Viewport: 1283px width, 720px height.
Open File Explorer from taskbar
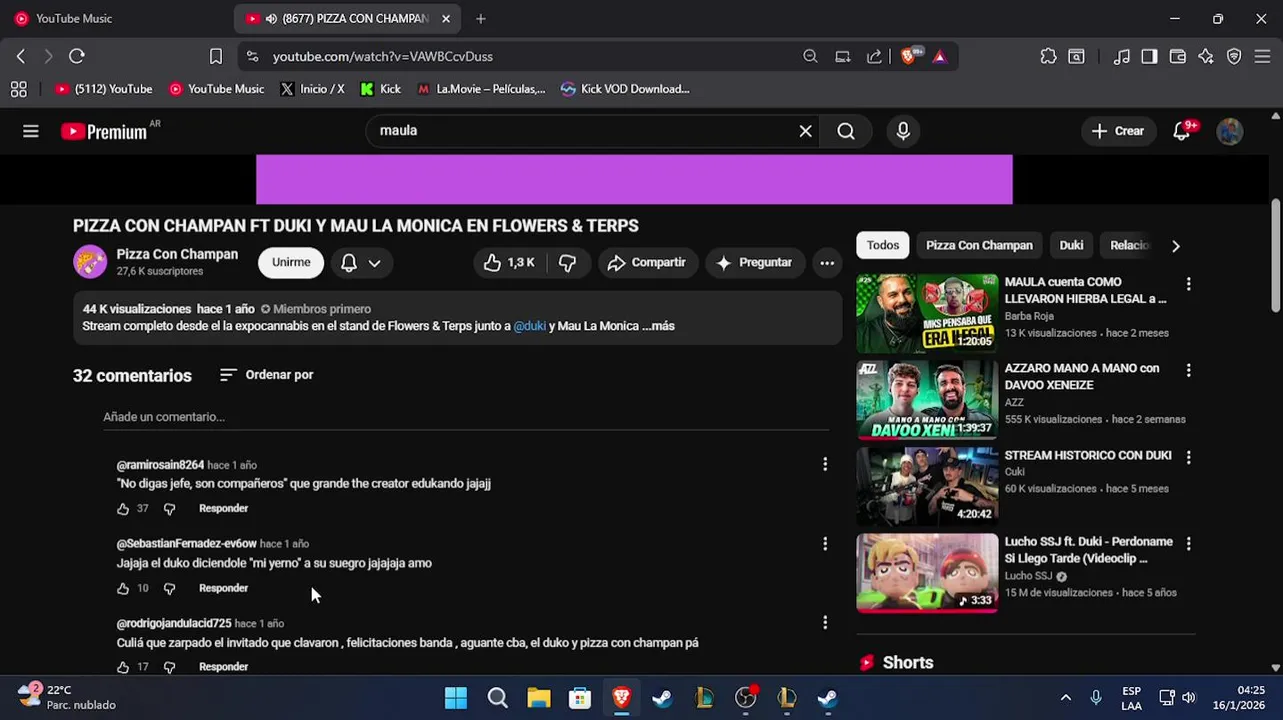[539, 697]
